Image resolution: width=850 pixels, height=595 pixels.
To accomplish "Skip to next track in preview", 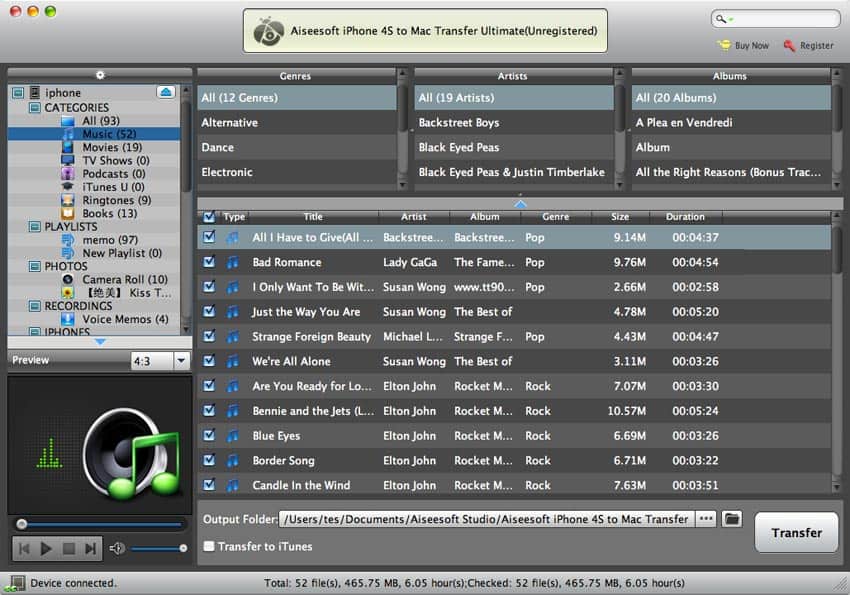I will (x=91, y=549).
